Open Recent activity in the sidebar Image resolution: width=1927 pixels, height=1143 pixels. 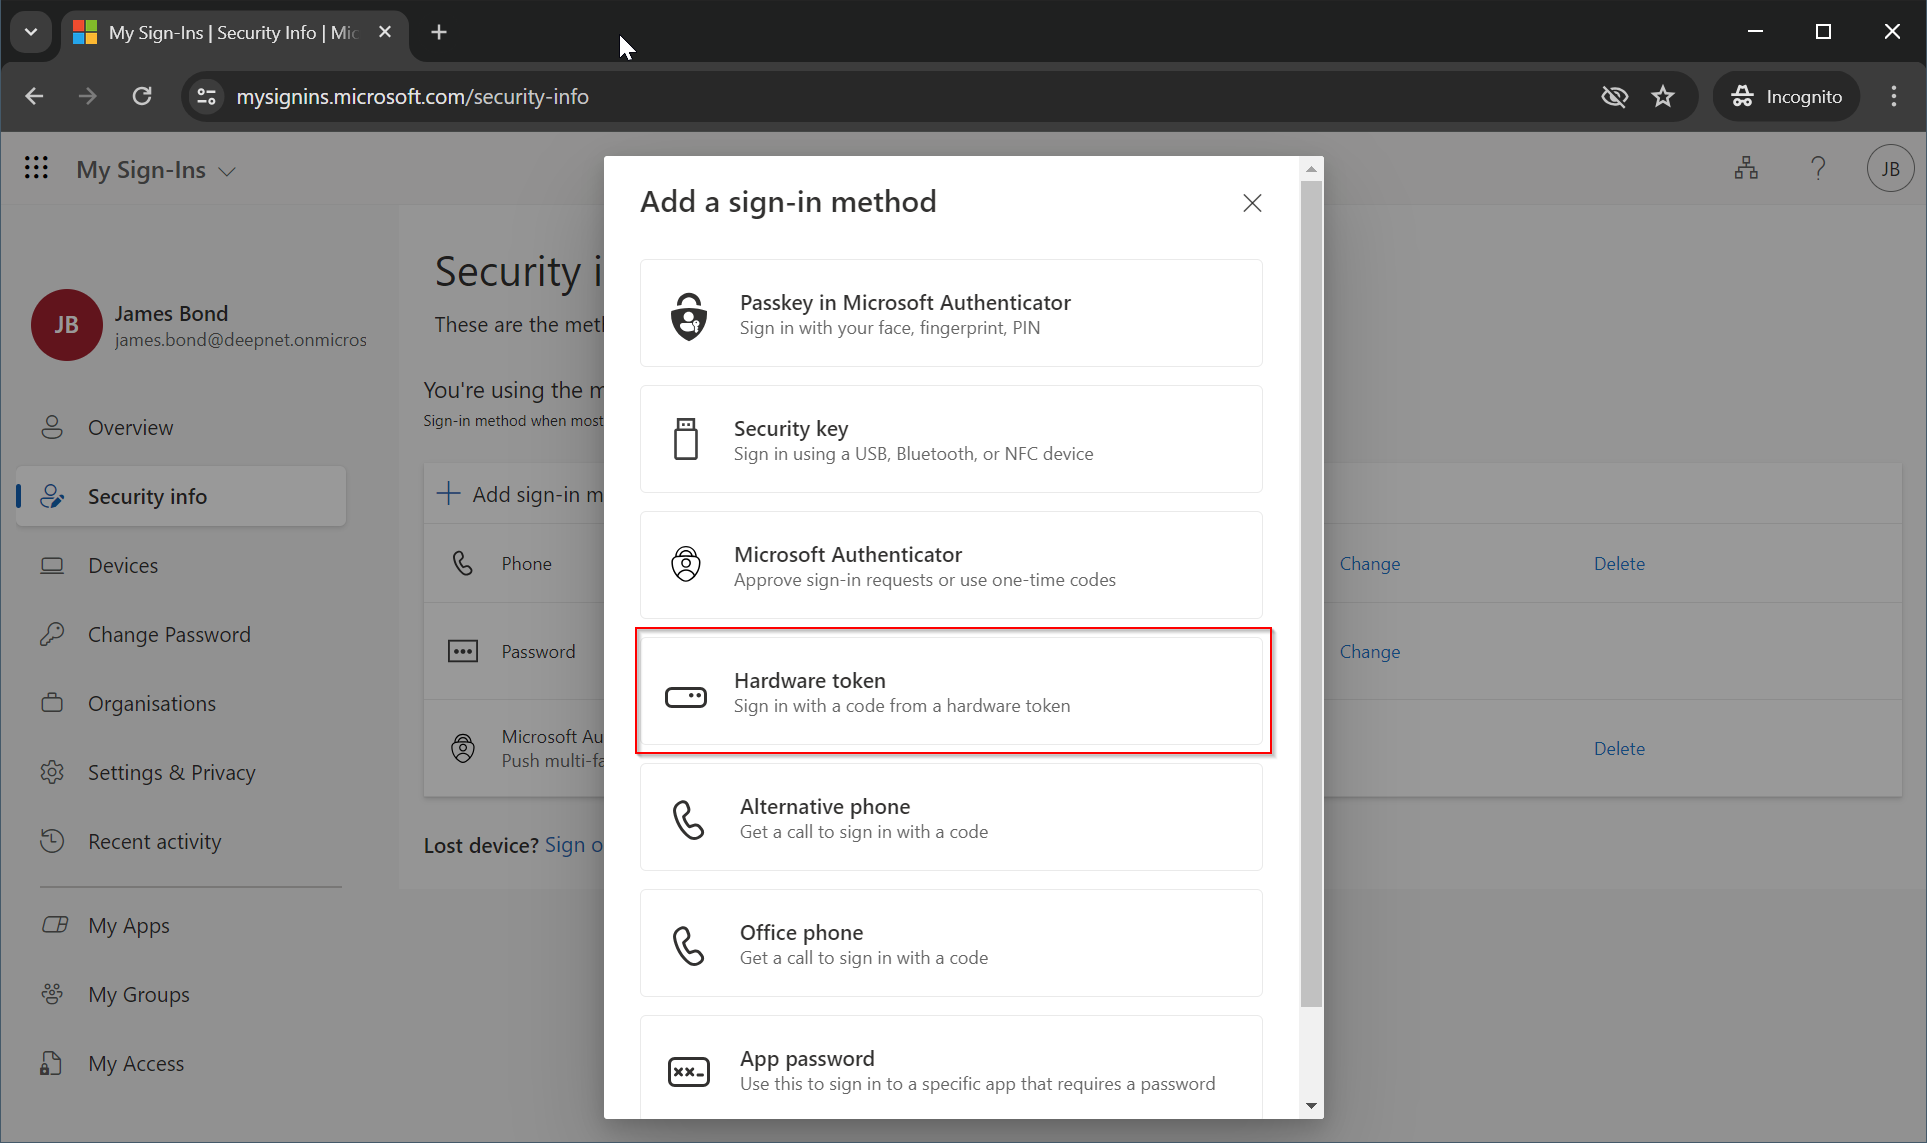coord(154,841)
